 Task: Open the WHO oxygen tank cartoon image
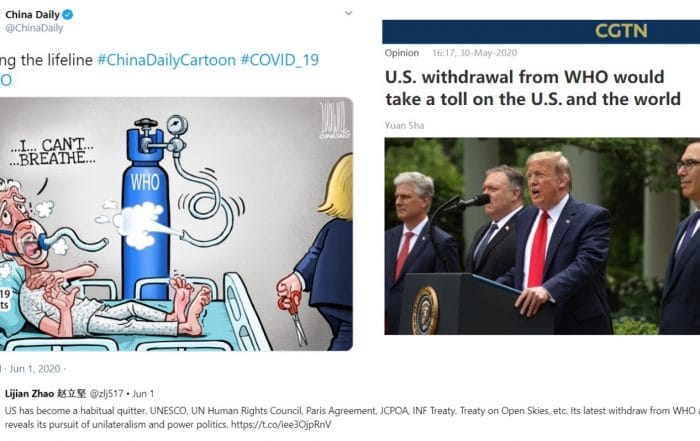(176, 224)
